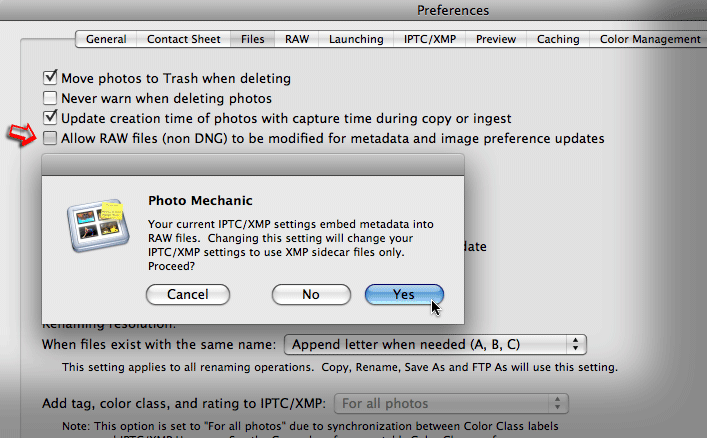
Task: Select the Files tab
Action: click(x=253, y=39)
